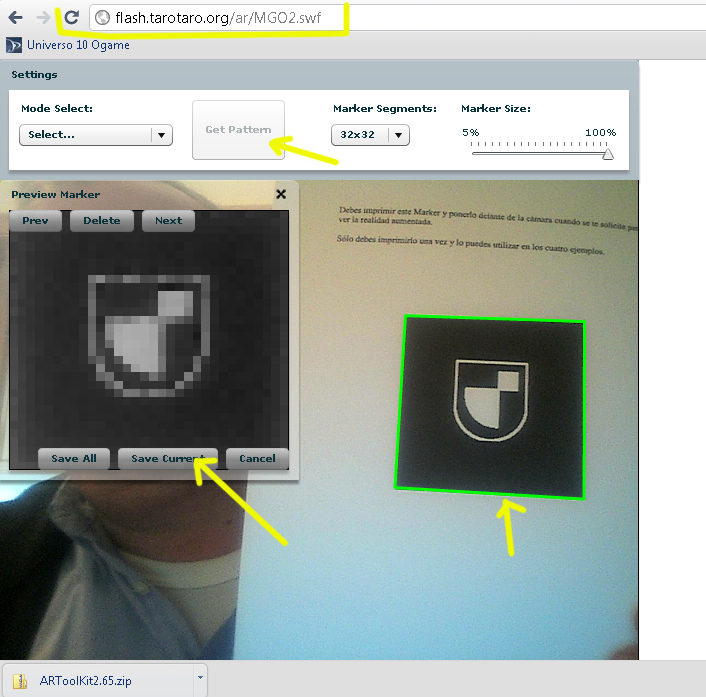Reload the page with the refresh icon
The image size is (706, 697).
tap(72, 18)
